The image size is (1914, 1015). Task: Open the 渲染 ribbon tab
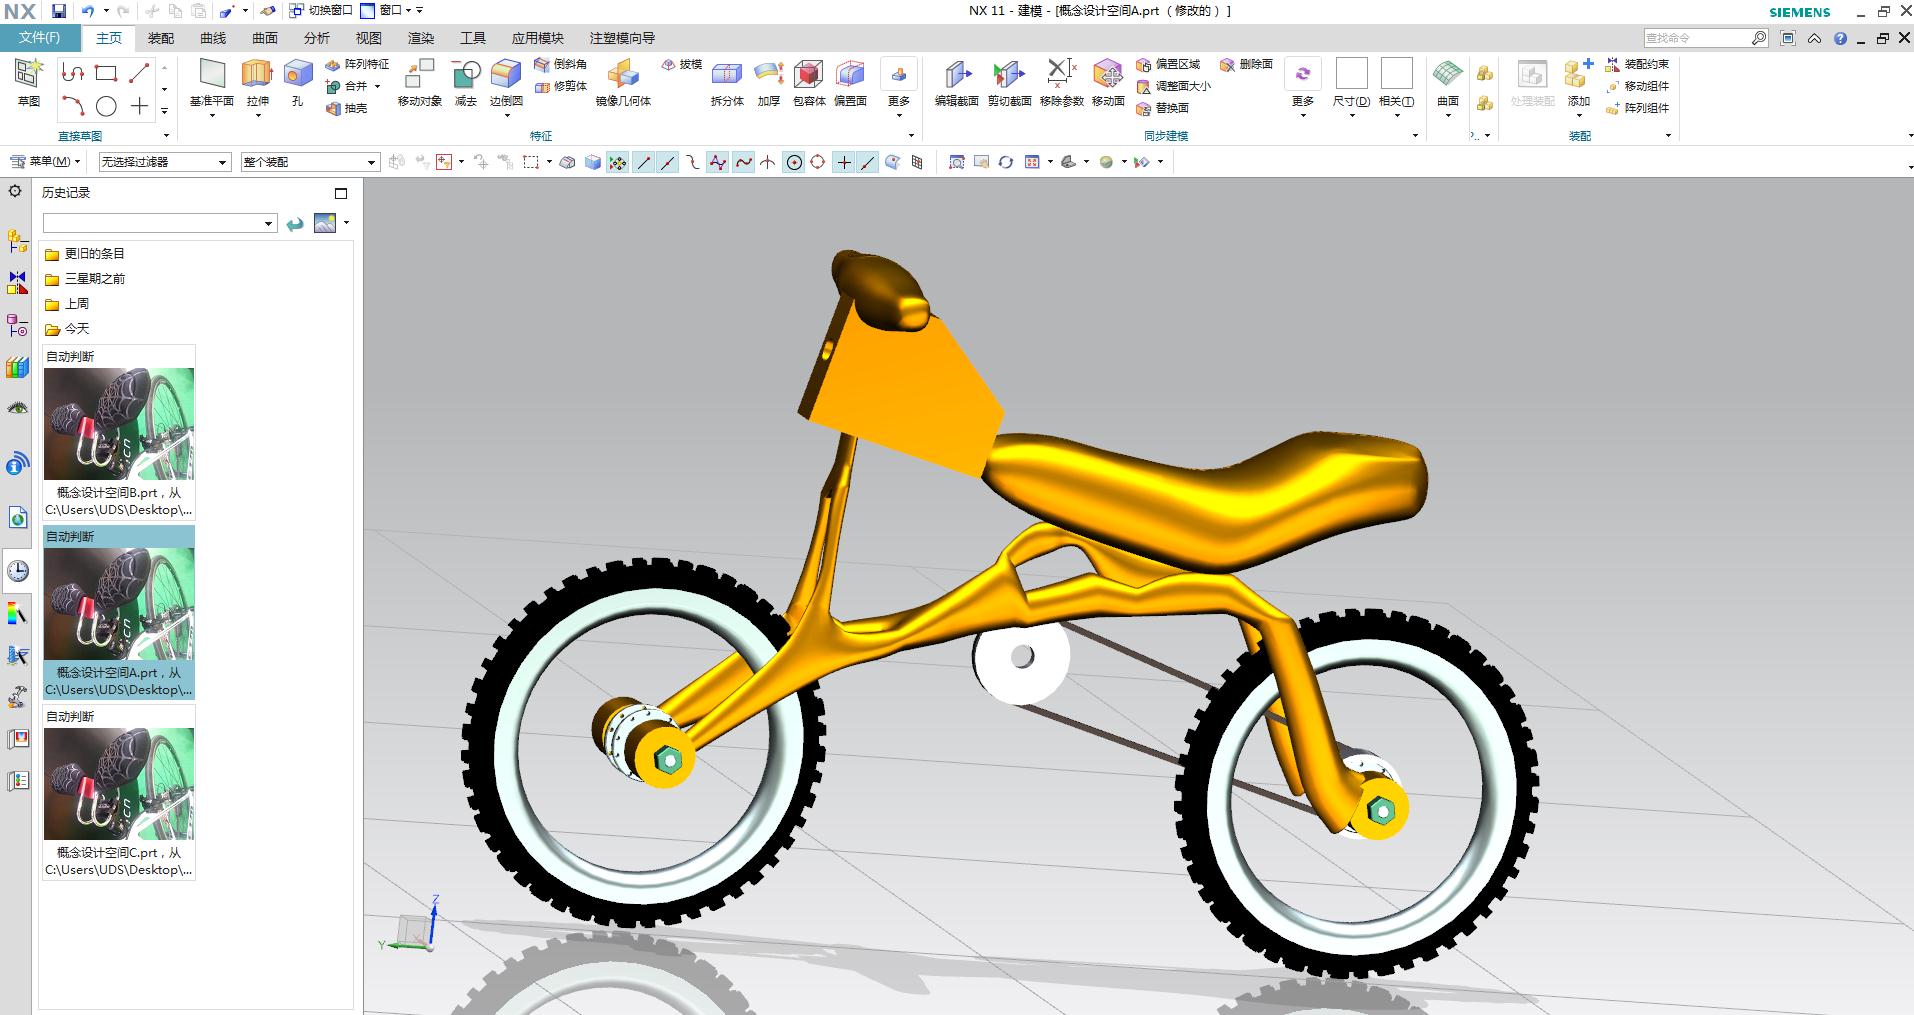pyautogui.click(x=421, y=38)
